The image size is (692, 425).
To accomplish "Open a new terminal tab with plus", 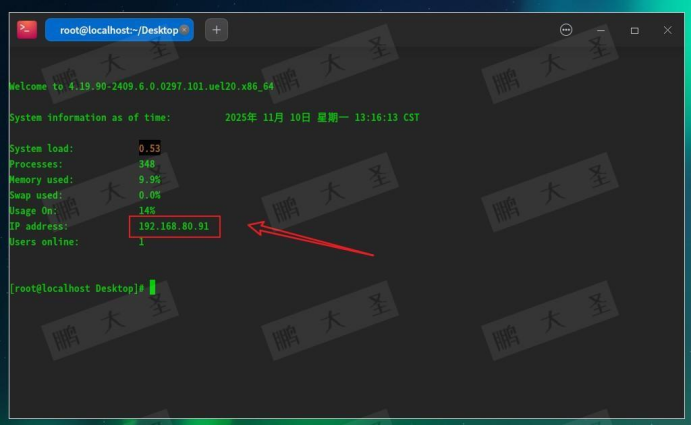I will pos(216,30).
